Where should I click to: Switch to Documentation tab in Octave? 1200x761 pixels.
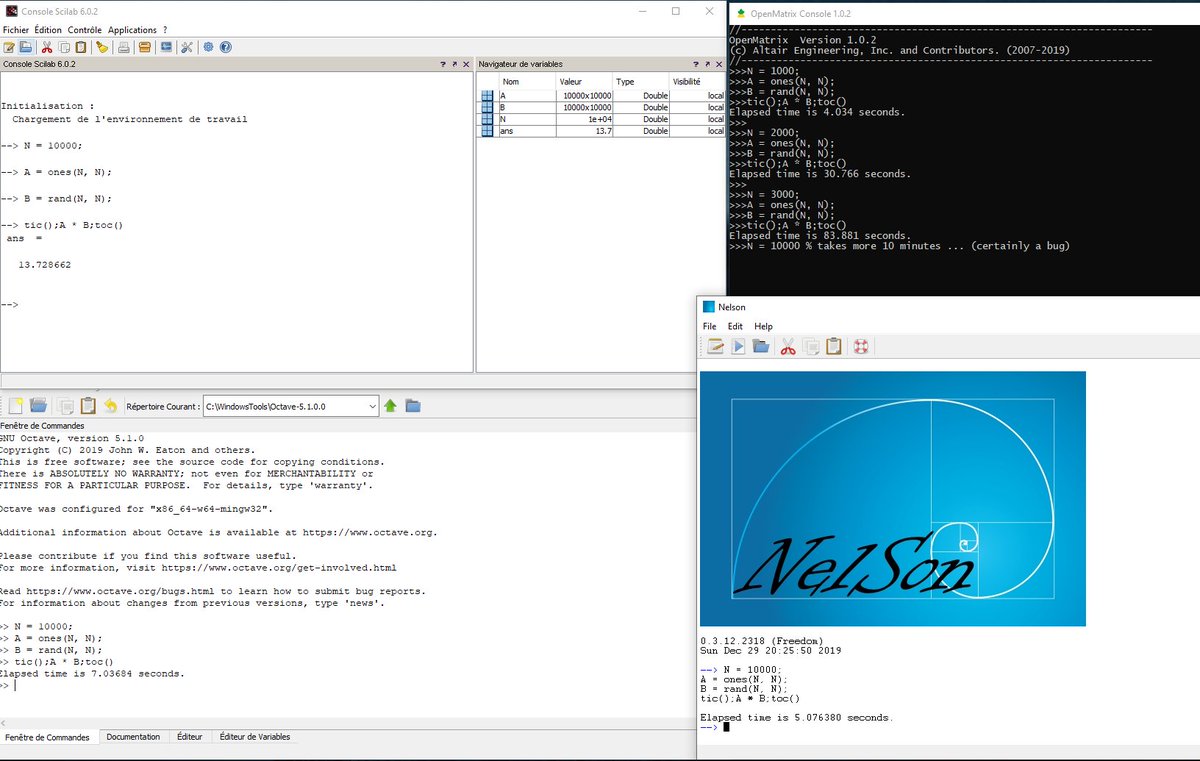tap(133, 737)
